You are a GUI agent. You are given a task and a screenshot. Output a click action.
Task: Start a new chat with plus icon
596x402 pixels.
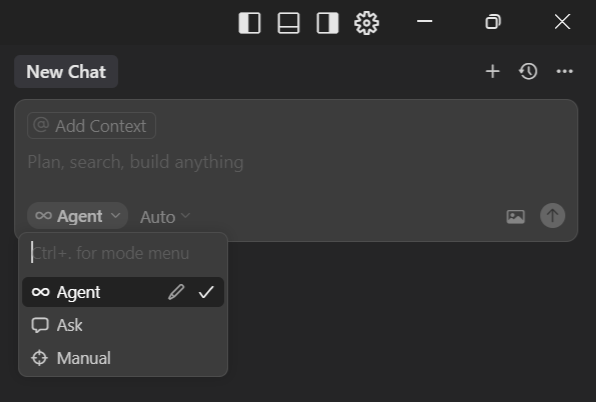(493, 71)
